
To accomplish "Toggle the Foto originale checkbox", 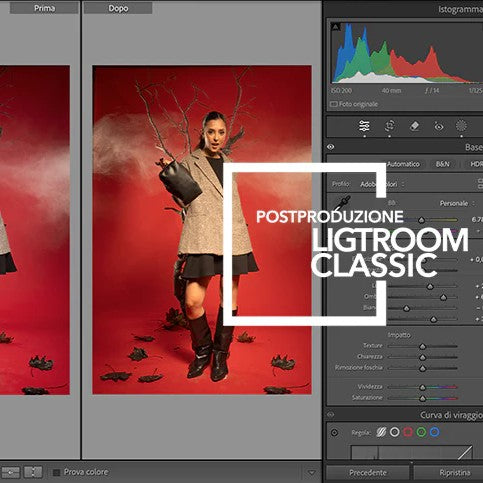I will tap(333, 104).
